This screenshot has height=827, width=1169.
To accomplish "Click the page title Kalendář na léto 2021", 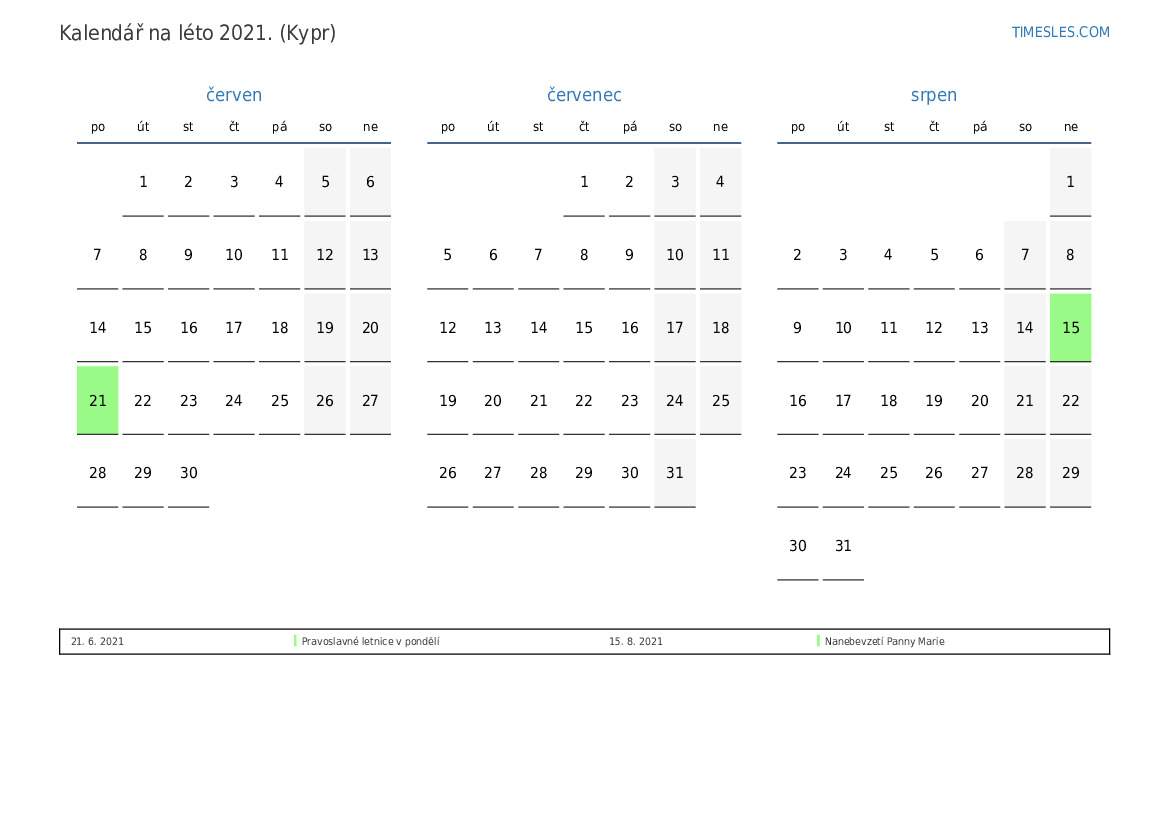I will pyautogui.click(x=197, y=33).
